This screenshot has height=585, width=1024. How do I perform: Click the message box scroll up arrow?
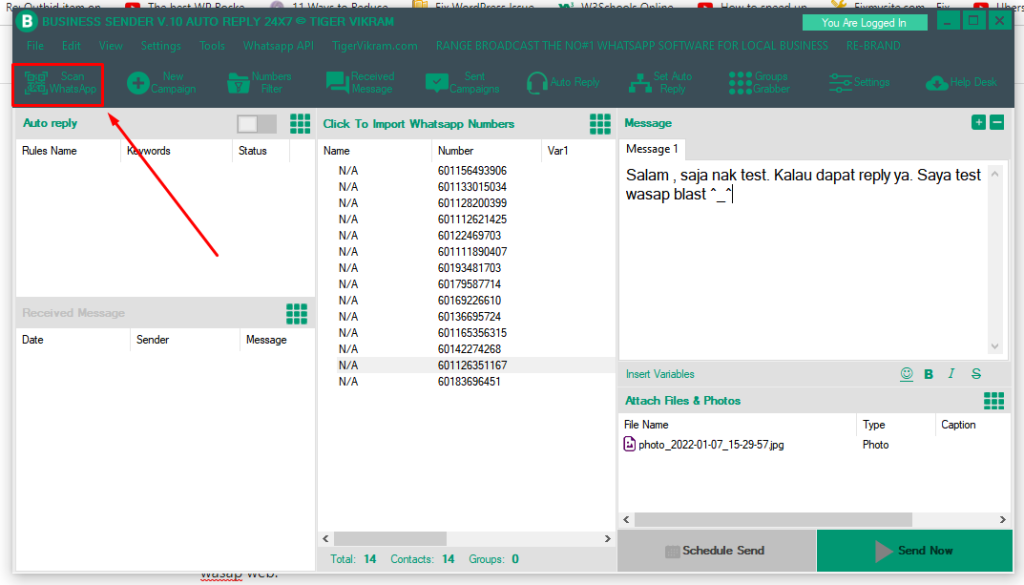(995, 174)
